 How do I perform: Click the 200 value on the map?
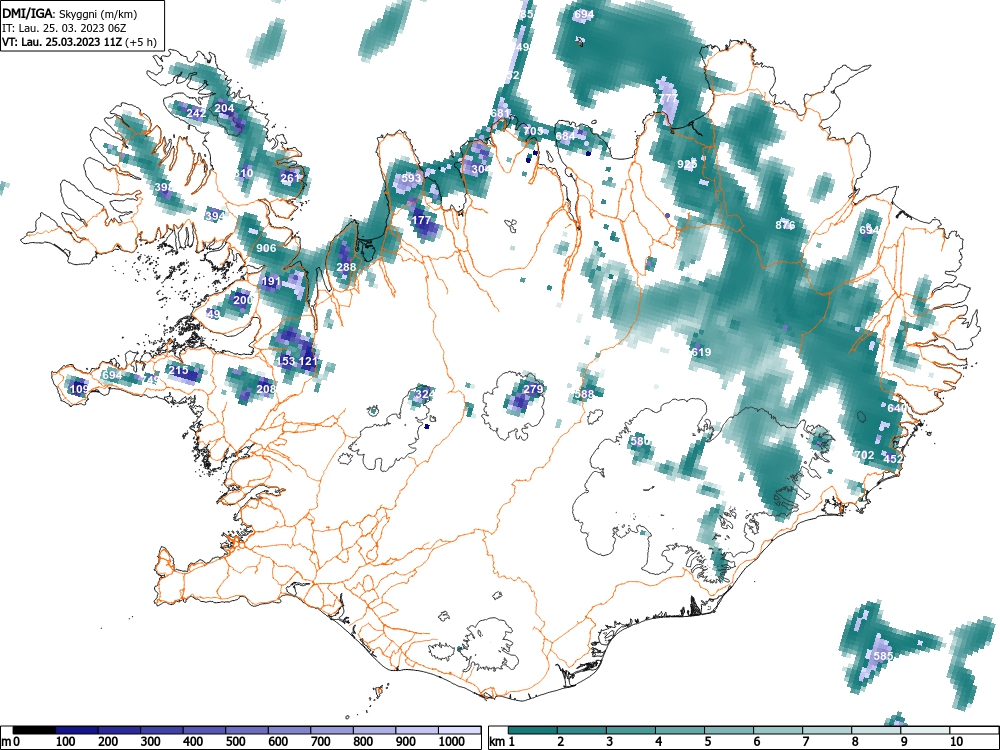243,300
